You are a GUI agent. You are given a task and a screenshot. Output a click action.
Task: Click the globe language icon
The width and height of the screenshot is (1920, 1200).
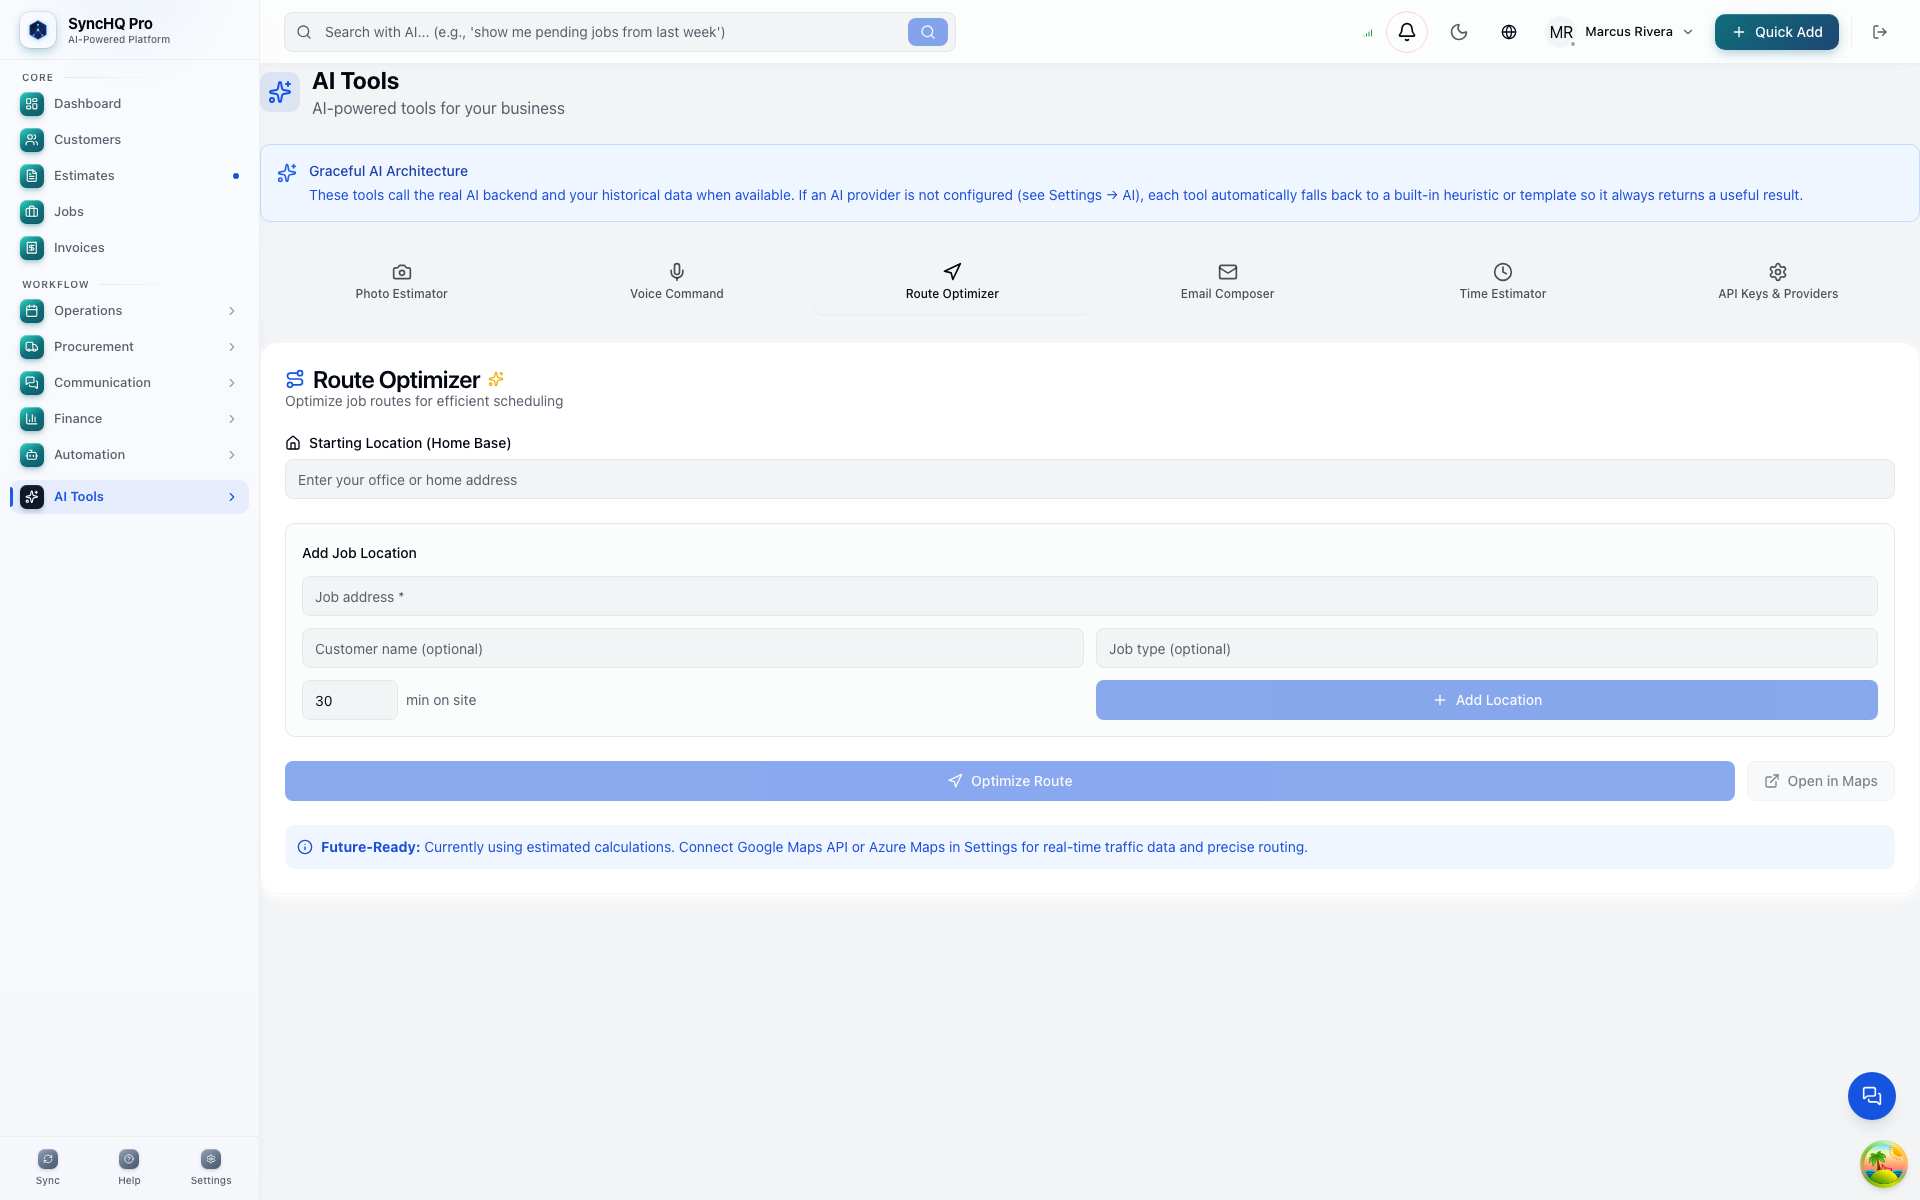pos(1509,32)
